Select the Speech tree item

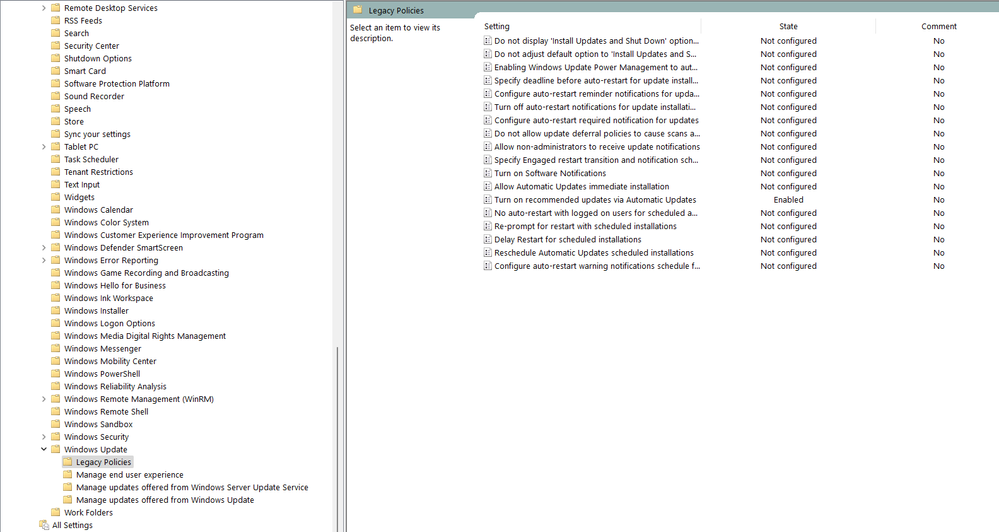77,109
